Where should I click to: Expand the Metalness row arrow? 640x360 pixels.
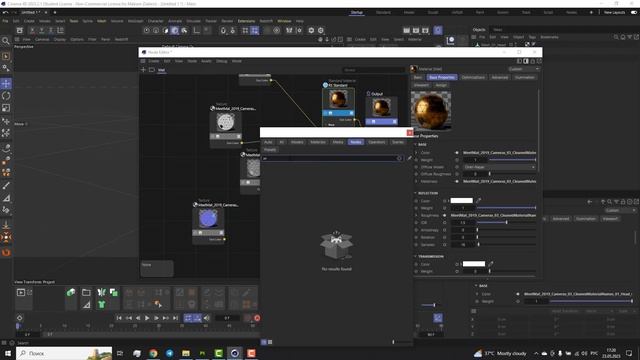pyautogui.click(x=416, y=181)
